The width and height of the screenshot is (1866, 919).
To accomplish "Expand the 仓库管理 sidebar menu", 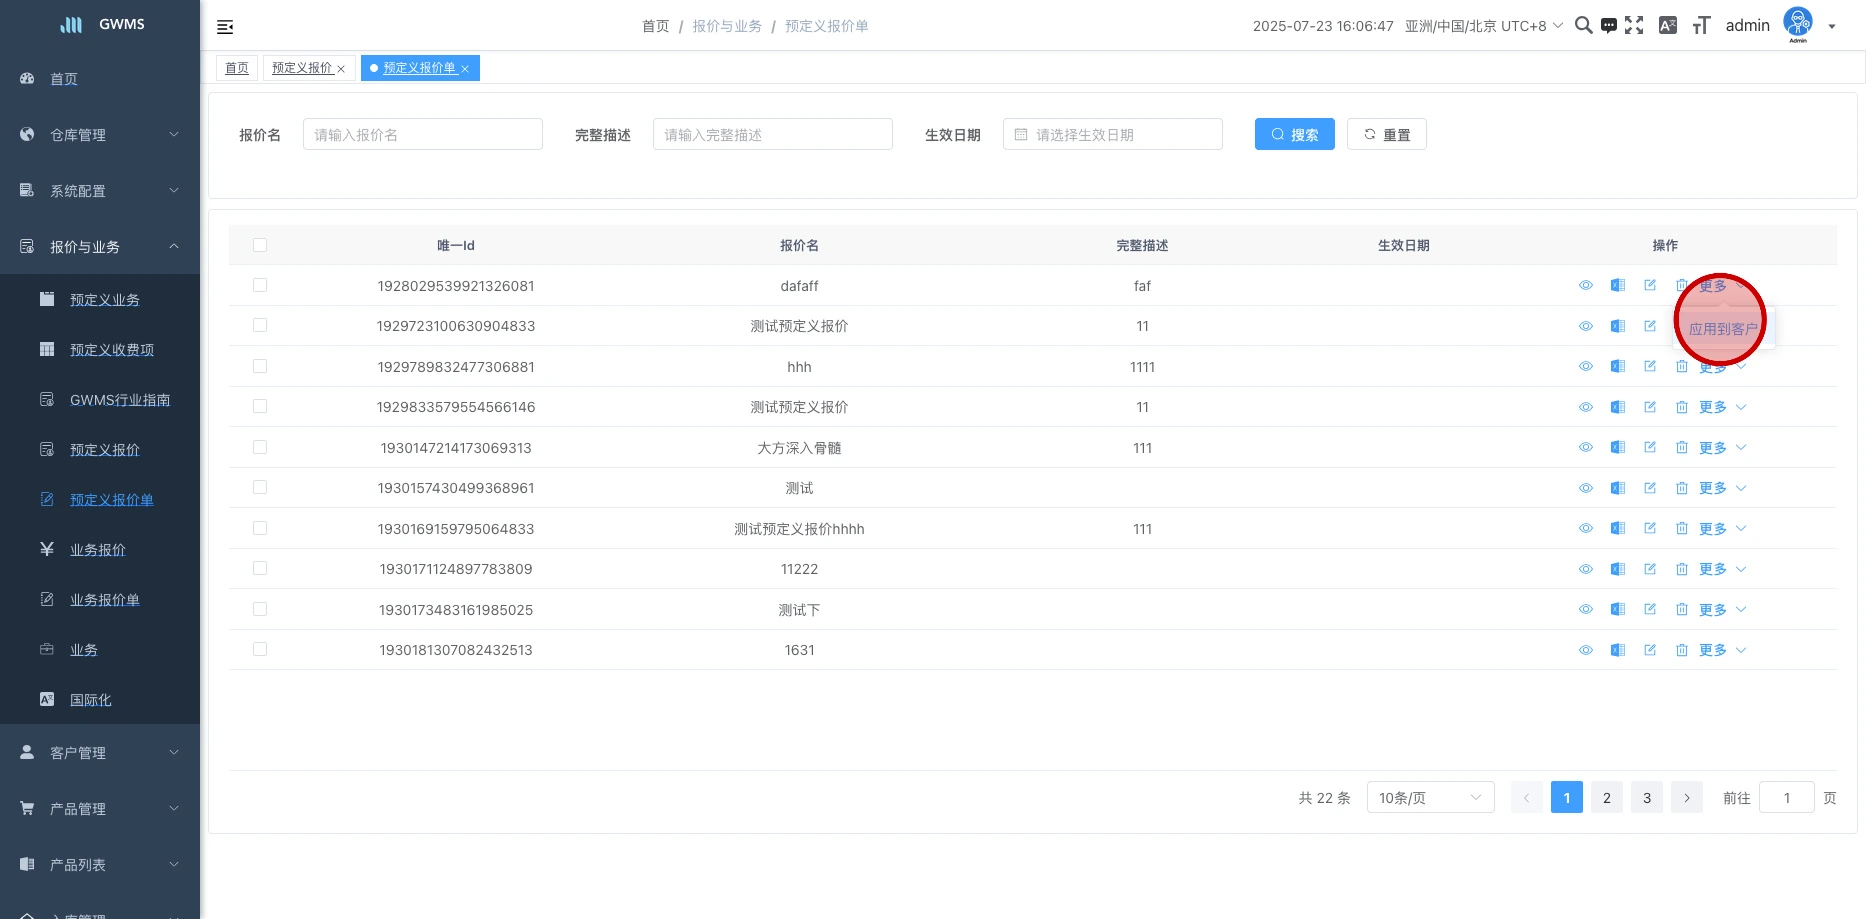I will click(x=100, y=135).
